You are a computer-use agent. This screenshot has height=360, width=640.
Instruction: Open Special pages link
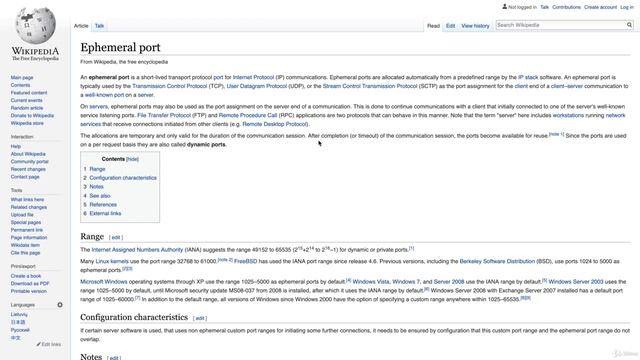(26, 222)
